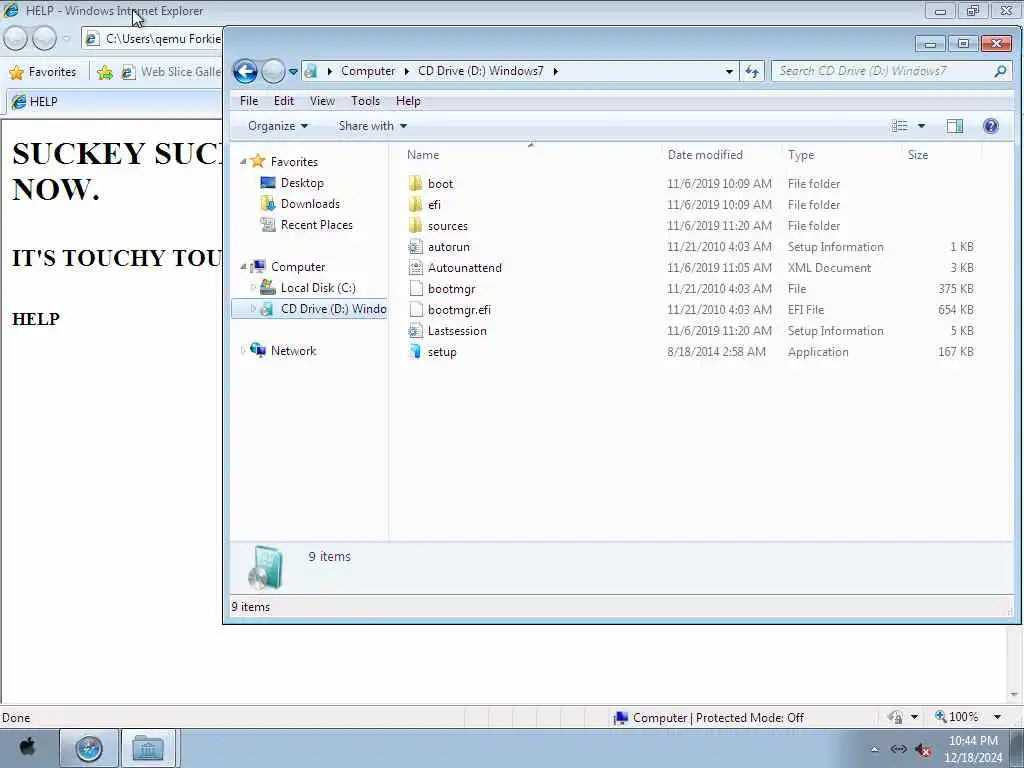Open the Edit menu

pyautogui.click(x=283, y=101)
